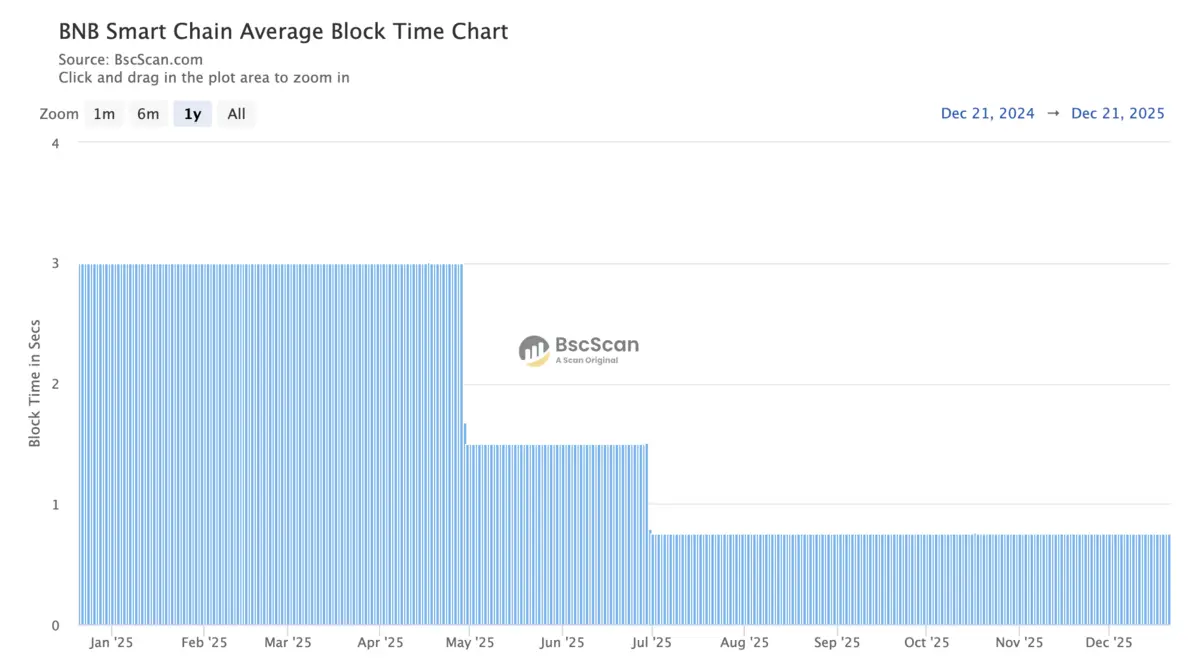
Task: Choose the 1y zoom option
Action: pos(192,114)
